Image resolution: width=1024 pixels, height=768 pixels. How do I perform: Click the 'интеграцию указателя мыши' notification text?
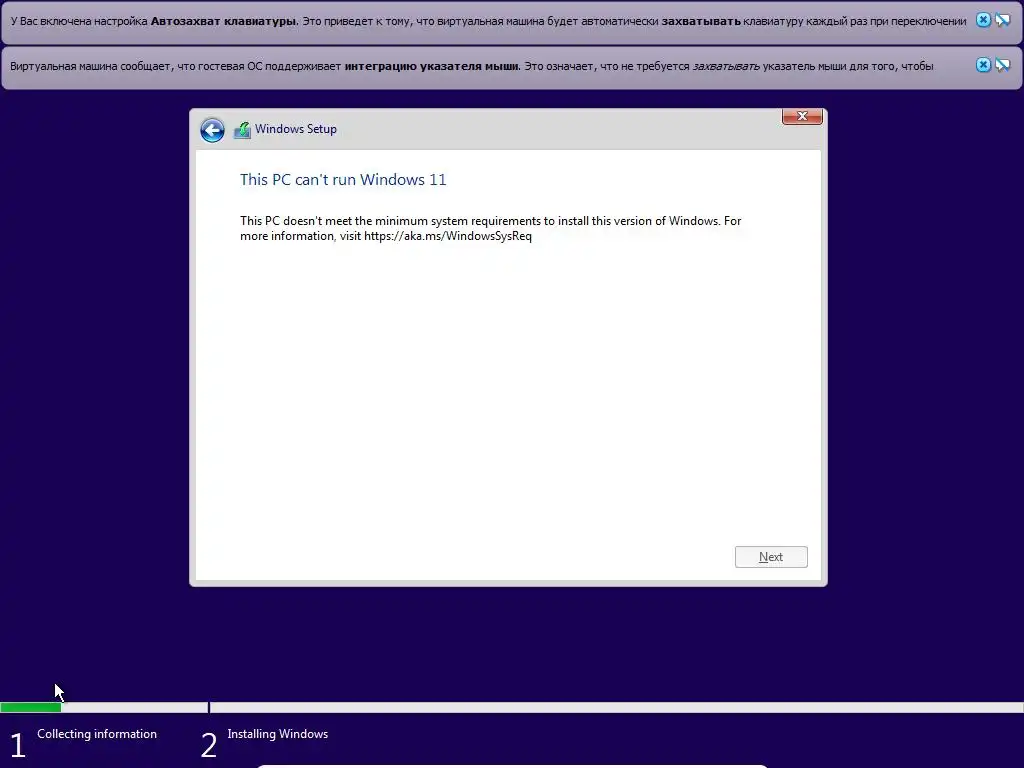click(432, 66)
